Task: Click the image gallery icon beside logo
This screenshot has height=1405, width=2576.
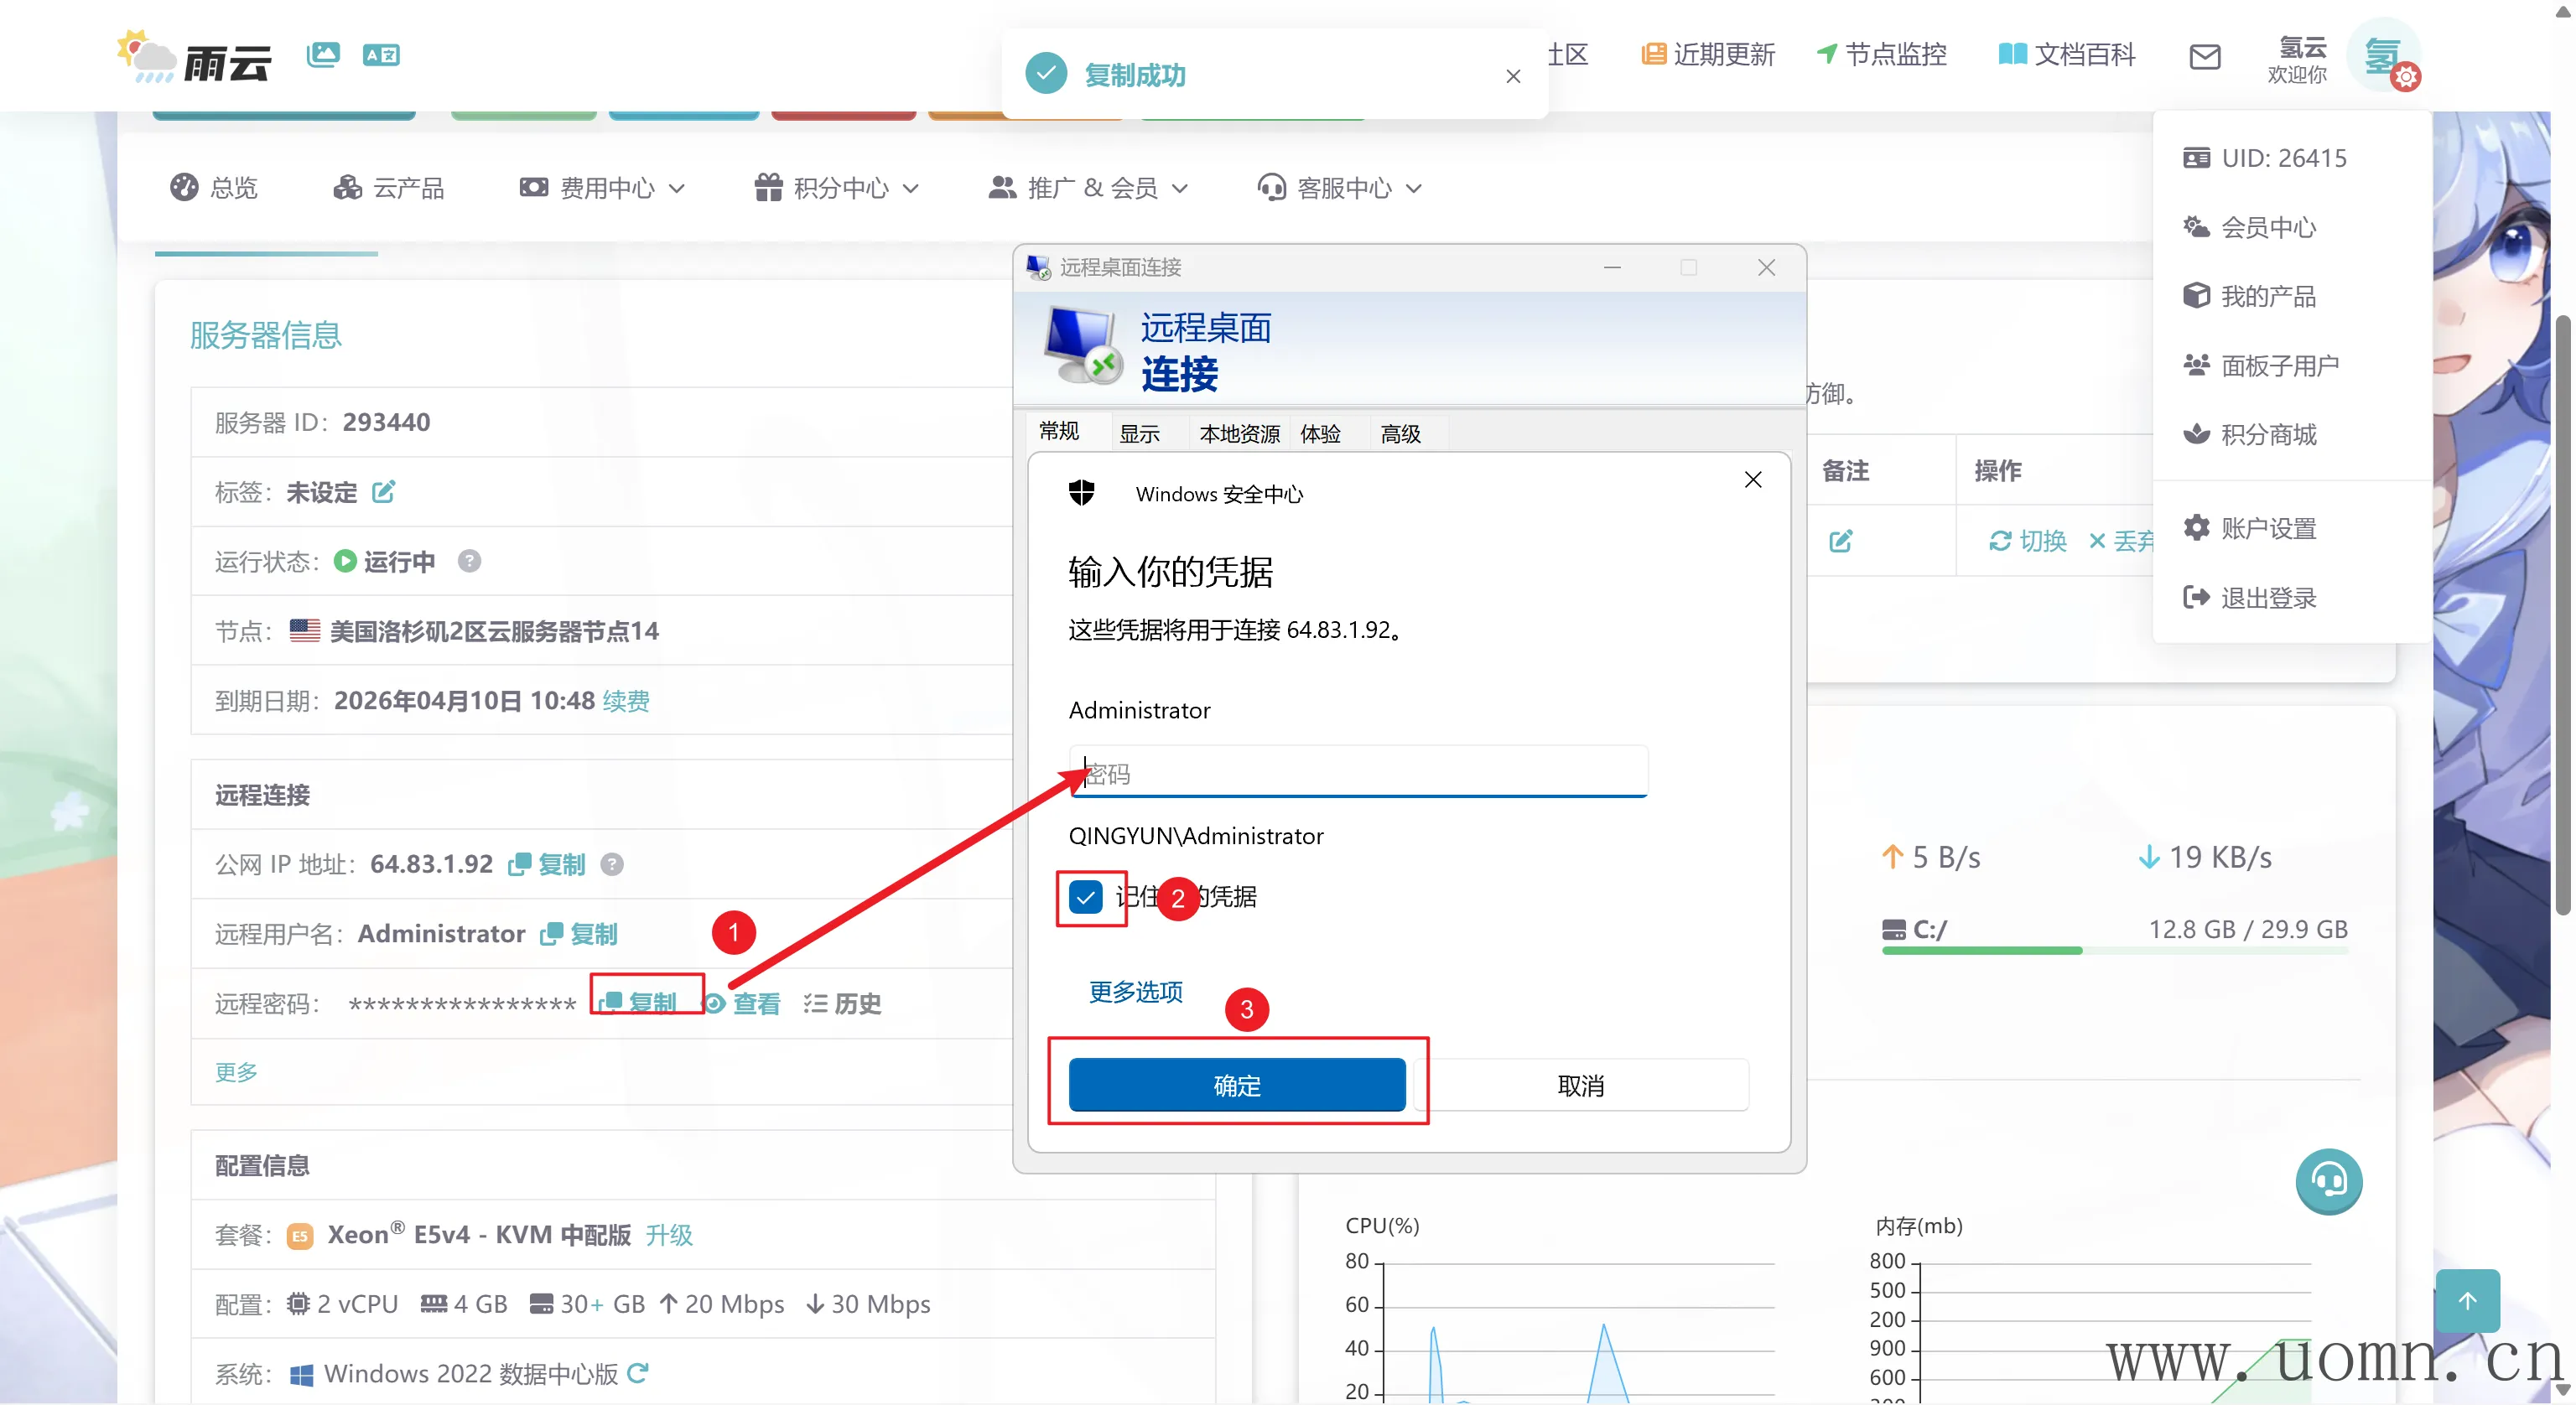Action: pos(323,54)
